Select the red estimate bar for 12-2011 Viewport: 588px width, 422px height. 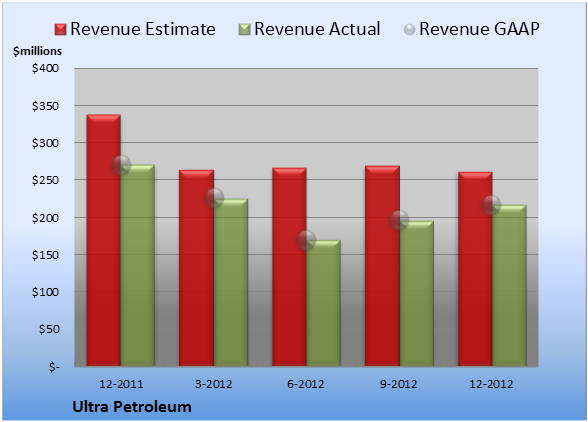(104, 240)
